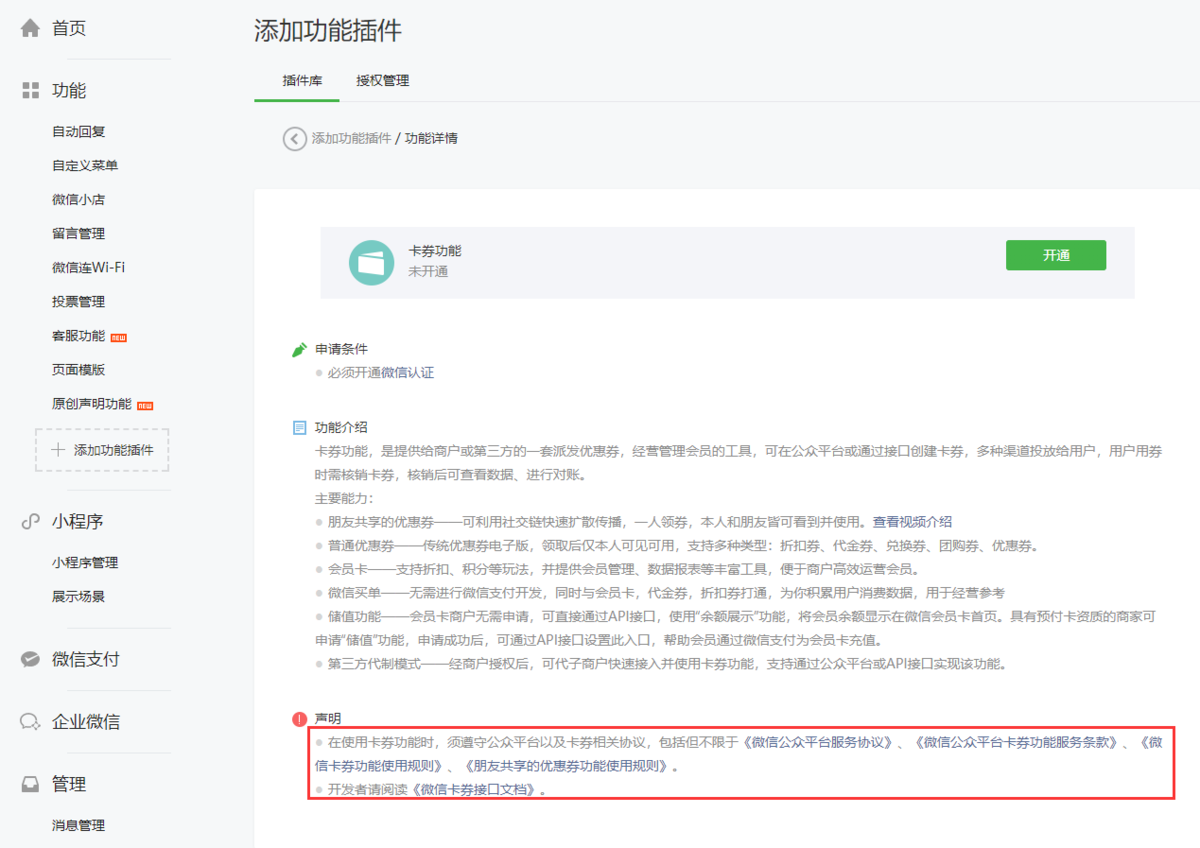Viewport: 1200px width, 848px height.
Task: Click the 查看视频介绍 link
Action: pyautogui.click(x=912, y=521)
